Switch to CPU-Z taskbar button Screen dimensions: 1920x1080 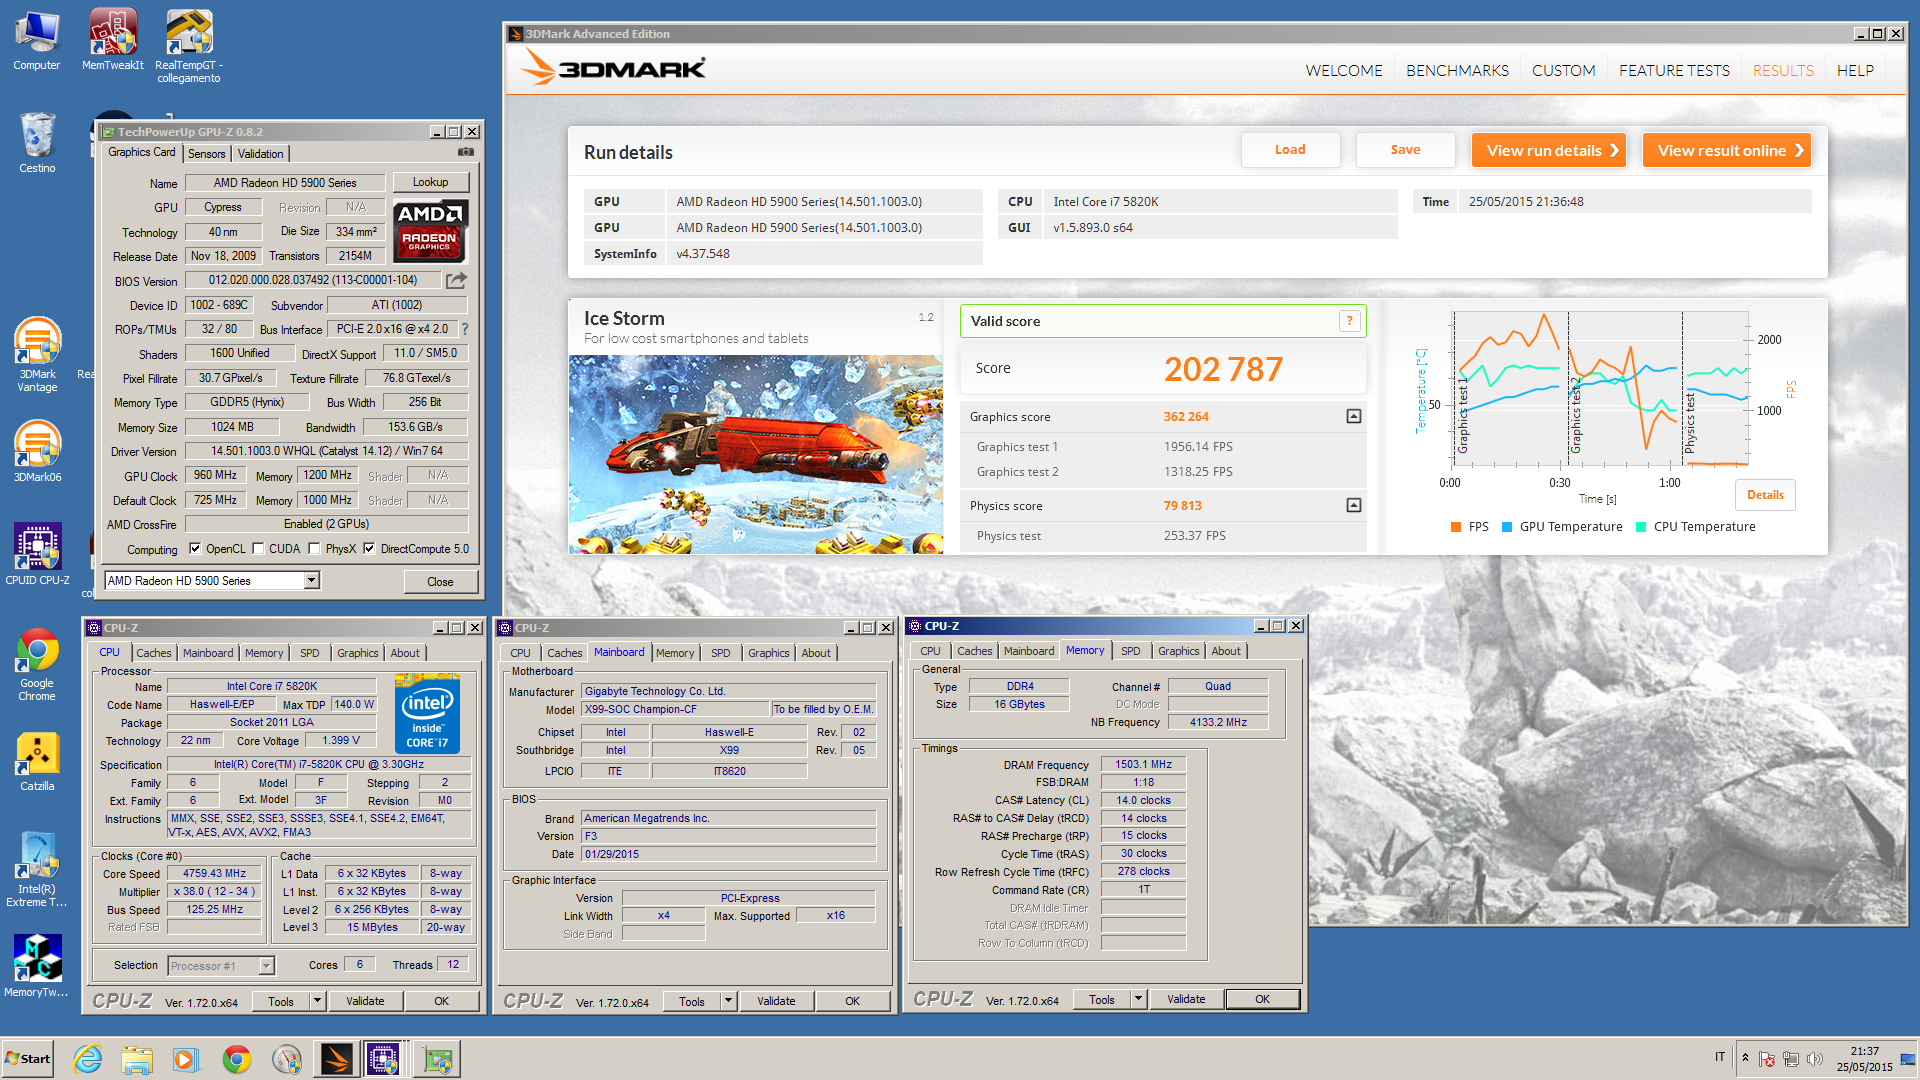(384, 1059)
